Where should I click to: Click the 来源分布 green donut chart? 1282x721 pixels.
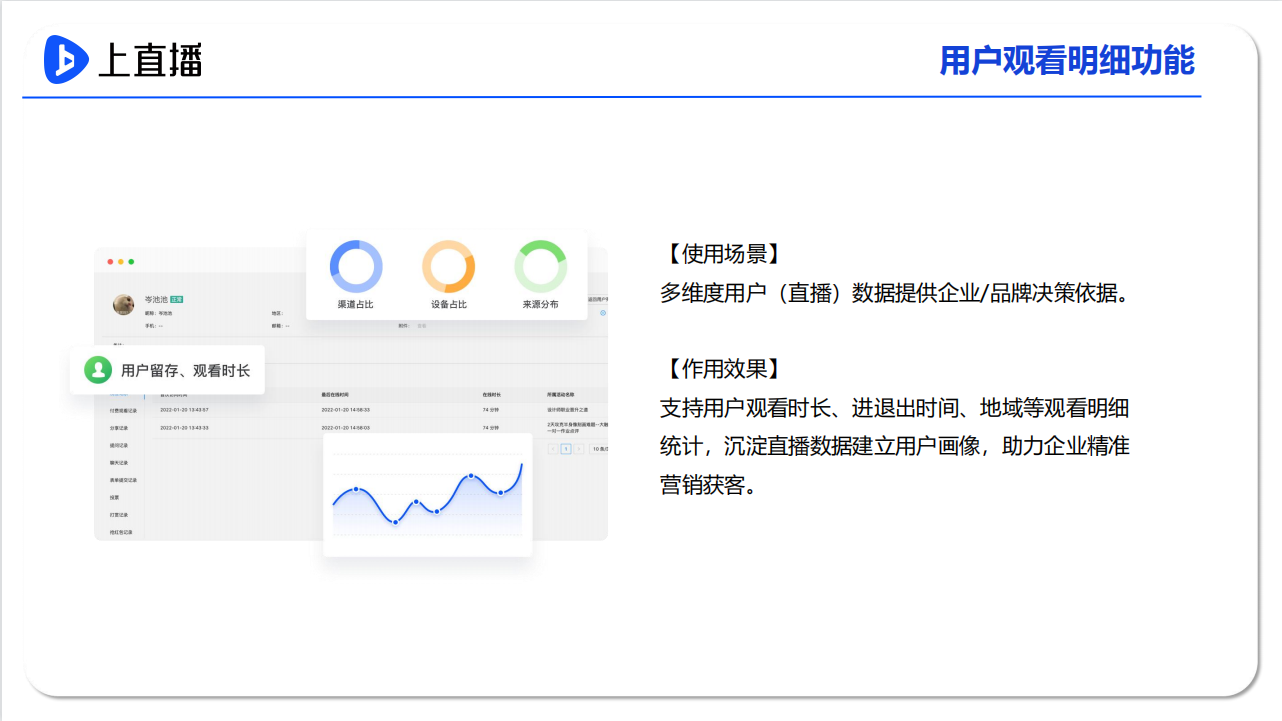(x=541, y=266)
